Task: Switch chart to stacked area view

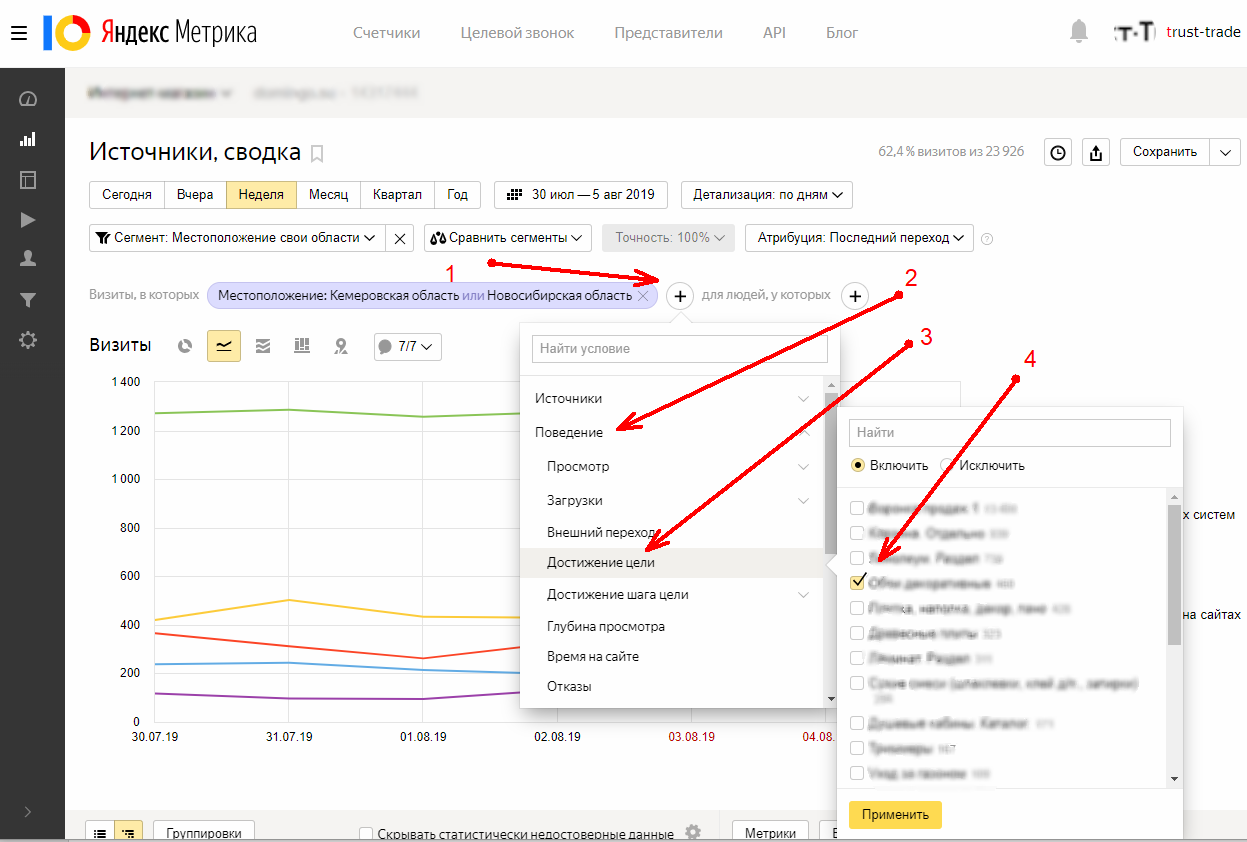Action: [x=263, y=346]
